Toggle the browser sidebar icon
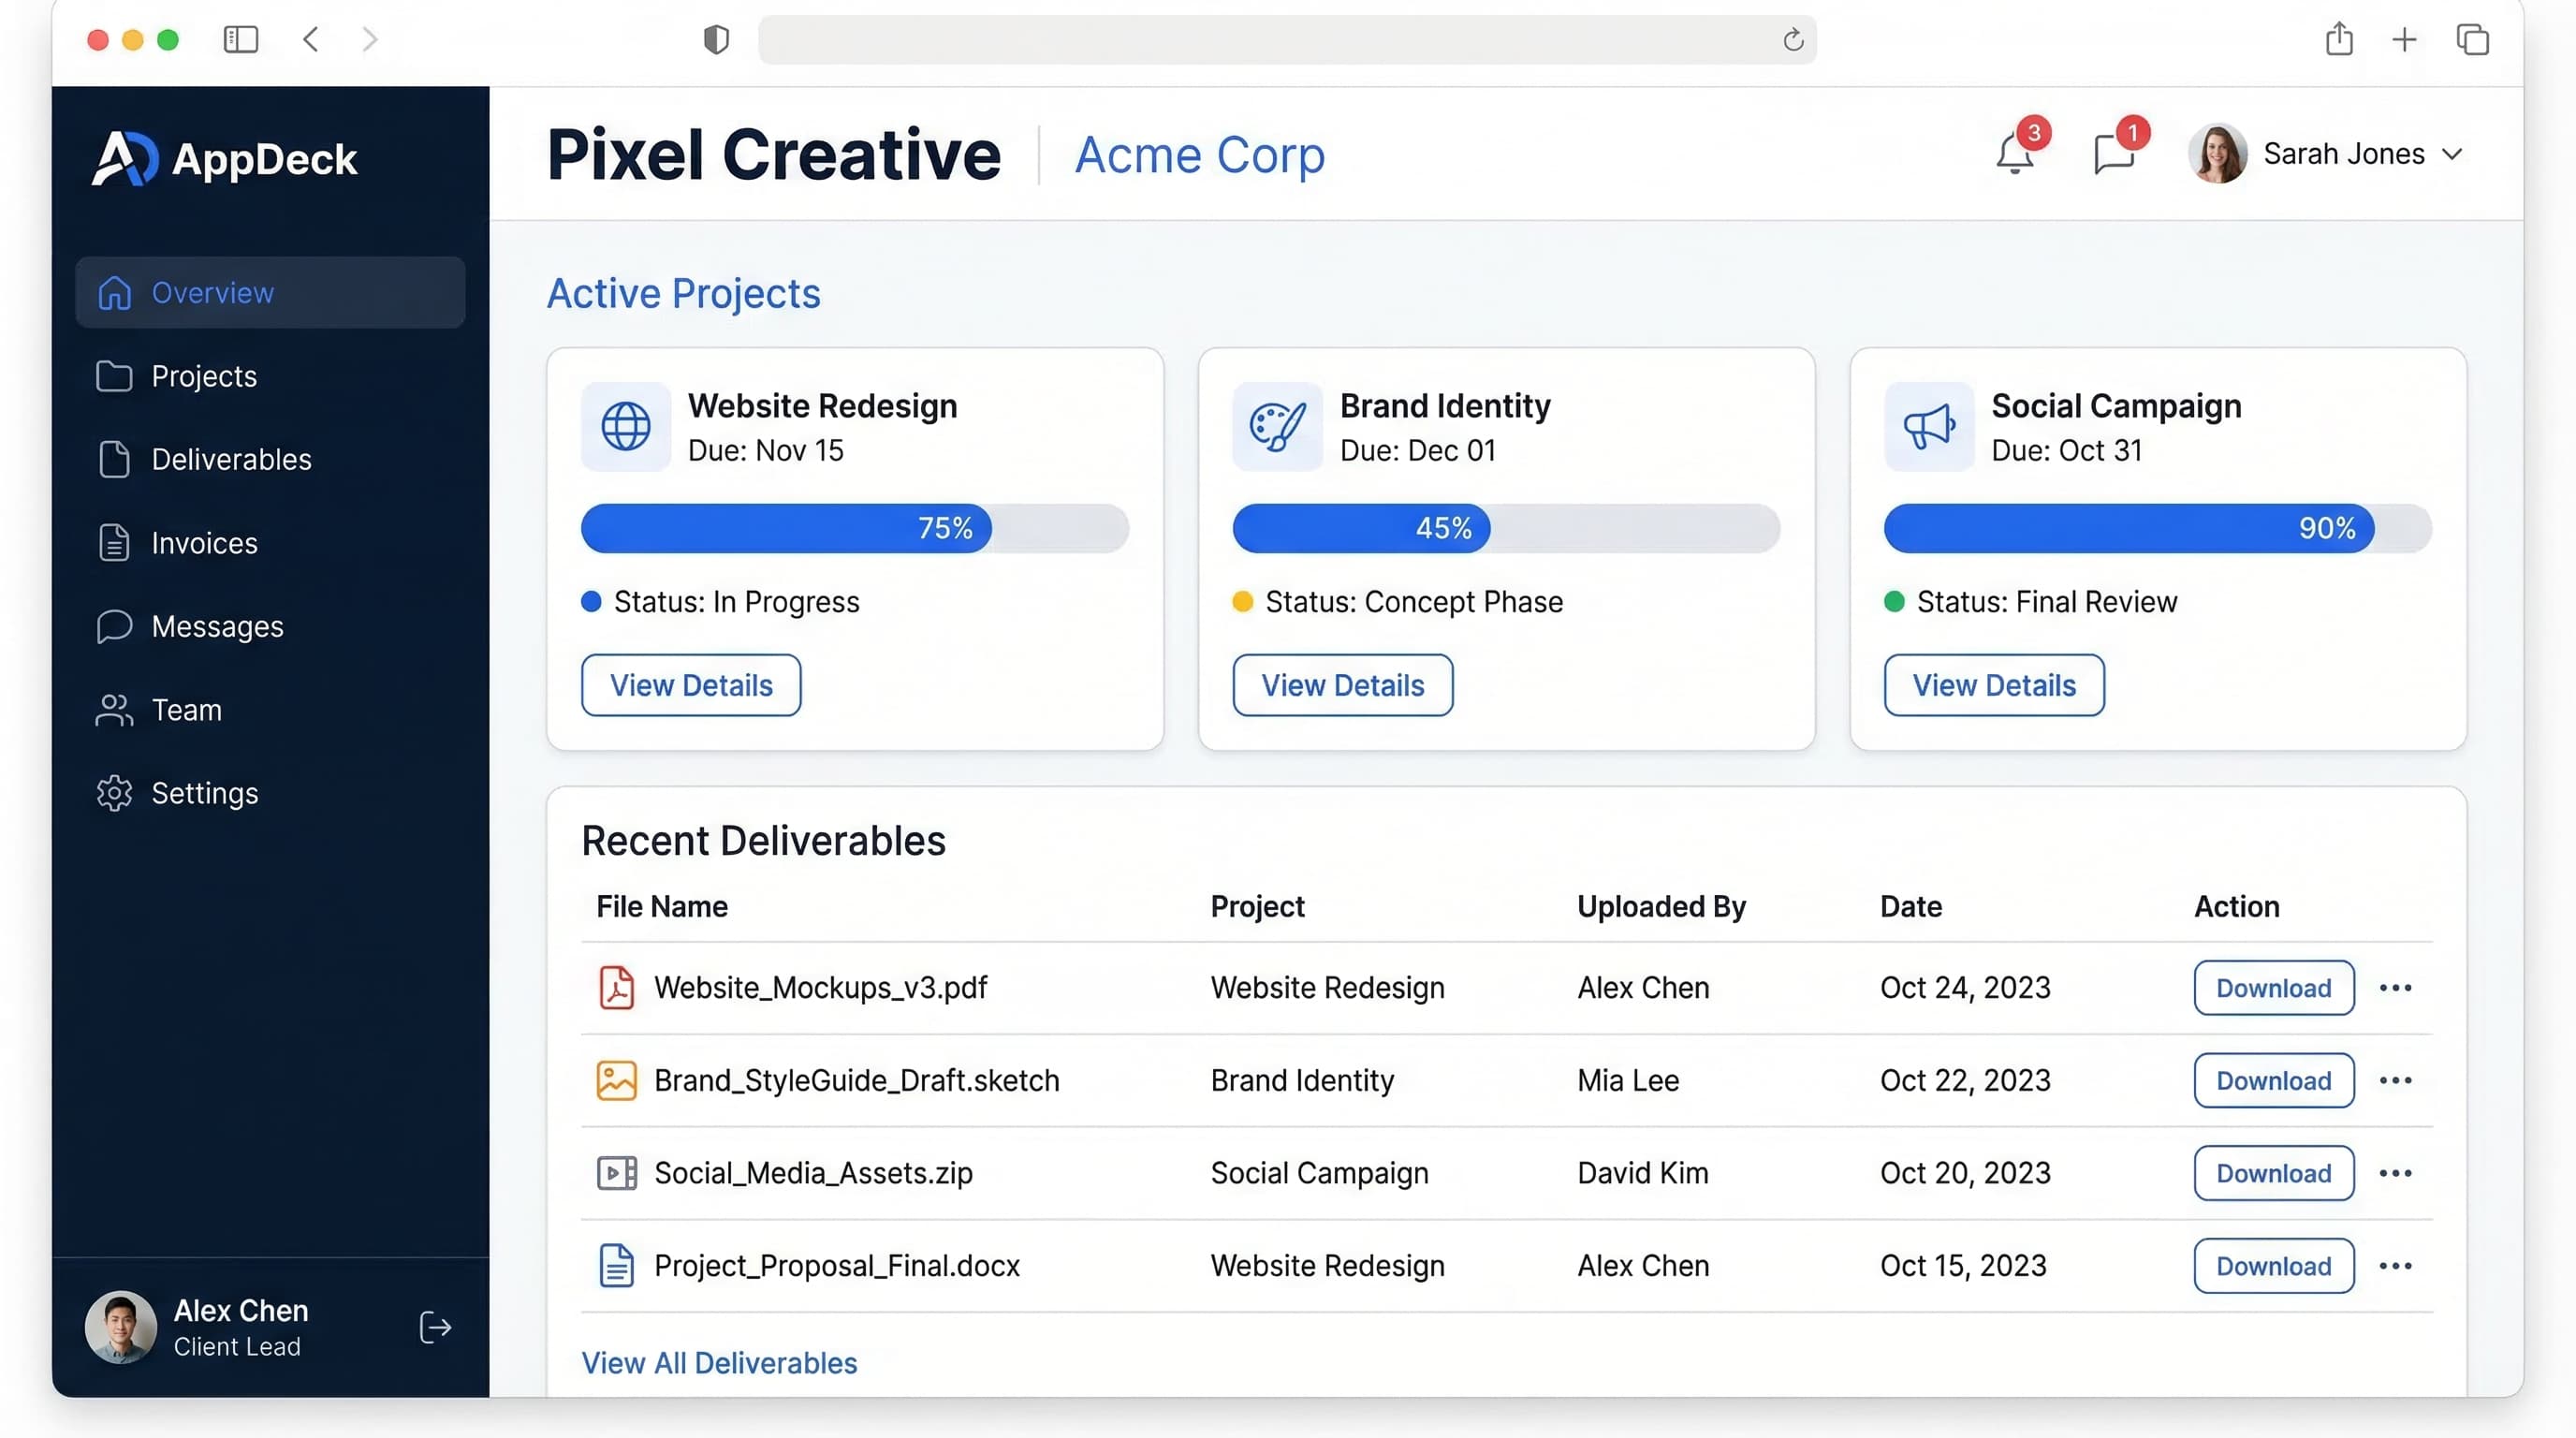Image resolution: width=2576 pixels, height=1438 pixels. (240, 39)
